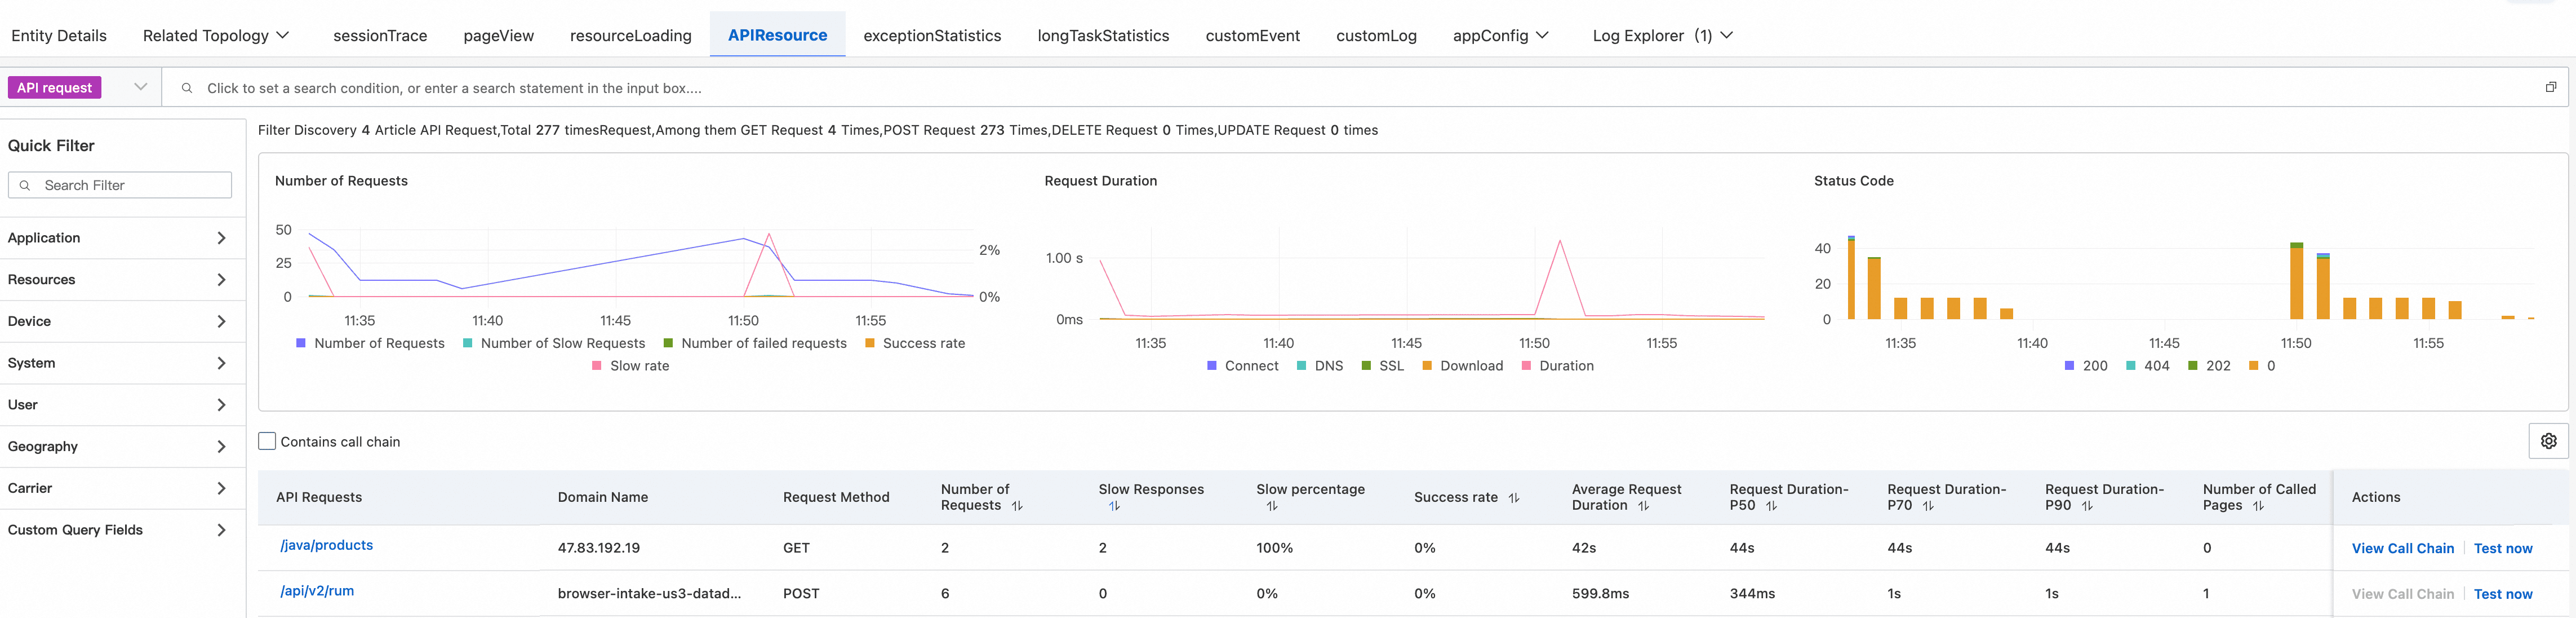
Task: Expand the Geography quick filter
Action: [x=117, y=446]
